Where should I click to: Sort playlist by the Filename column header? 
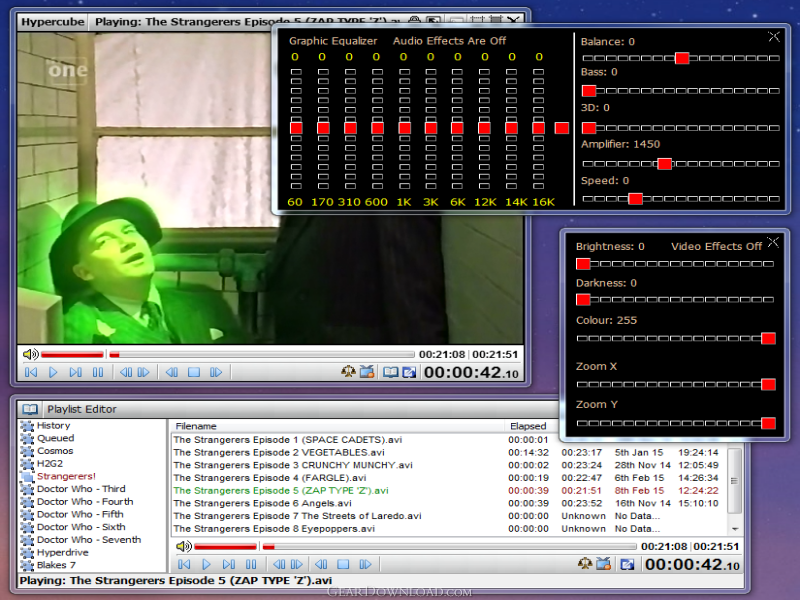196,426
